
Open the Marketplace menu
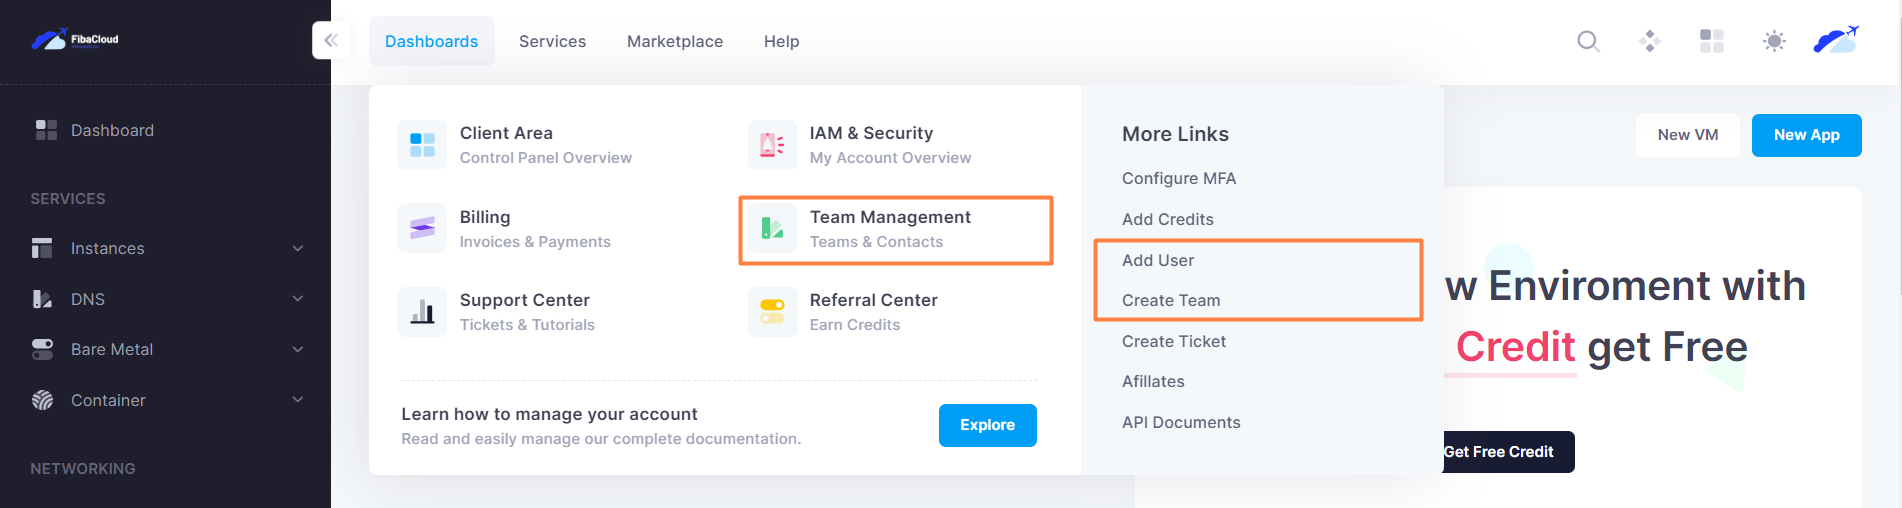tap(675, 41)
